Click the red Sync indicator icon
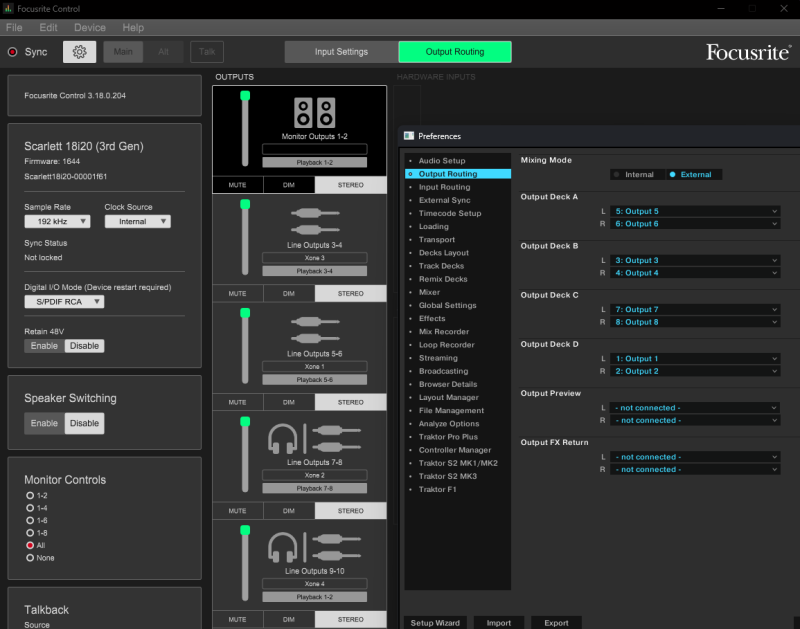 pyautogui.click(x=13, y=52)
